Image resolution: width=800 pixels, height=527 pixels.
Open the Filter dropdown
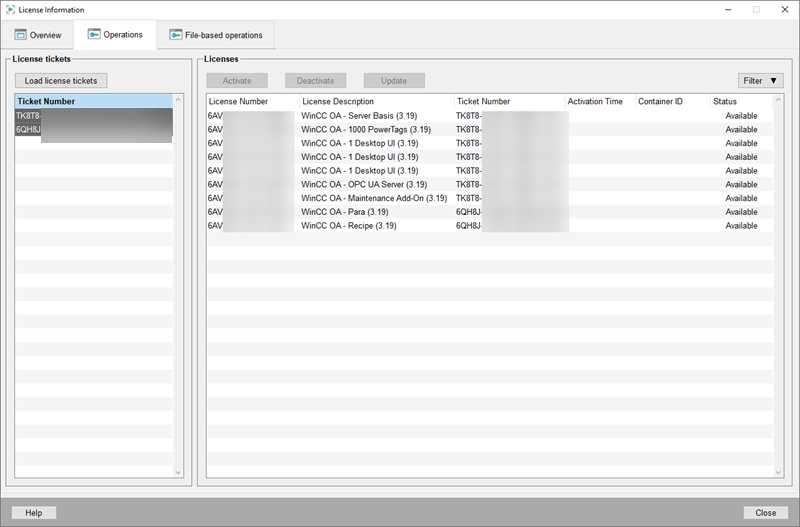(x=760, y=81)
